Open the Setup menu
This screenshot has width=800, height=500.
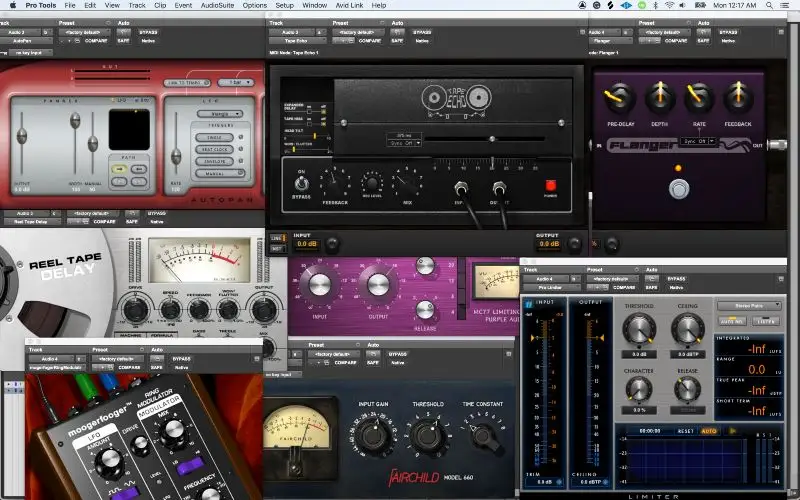285,5
